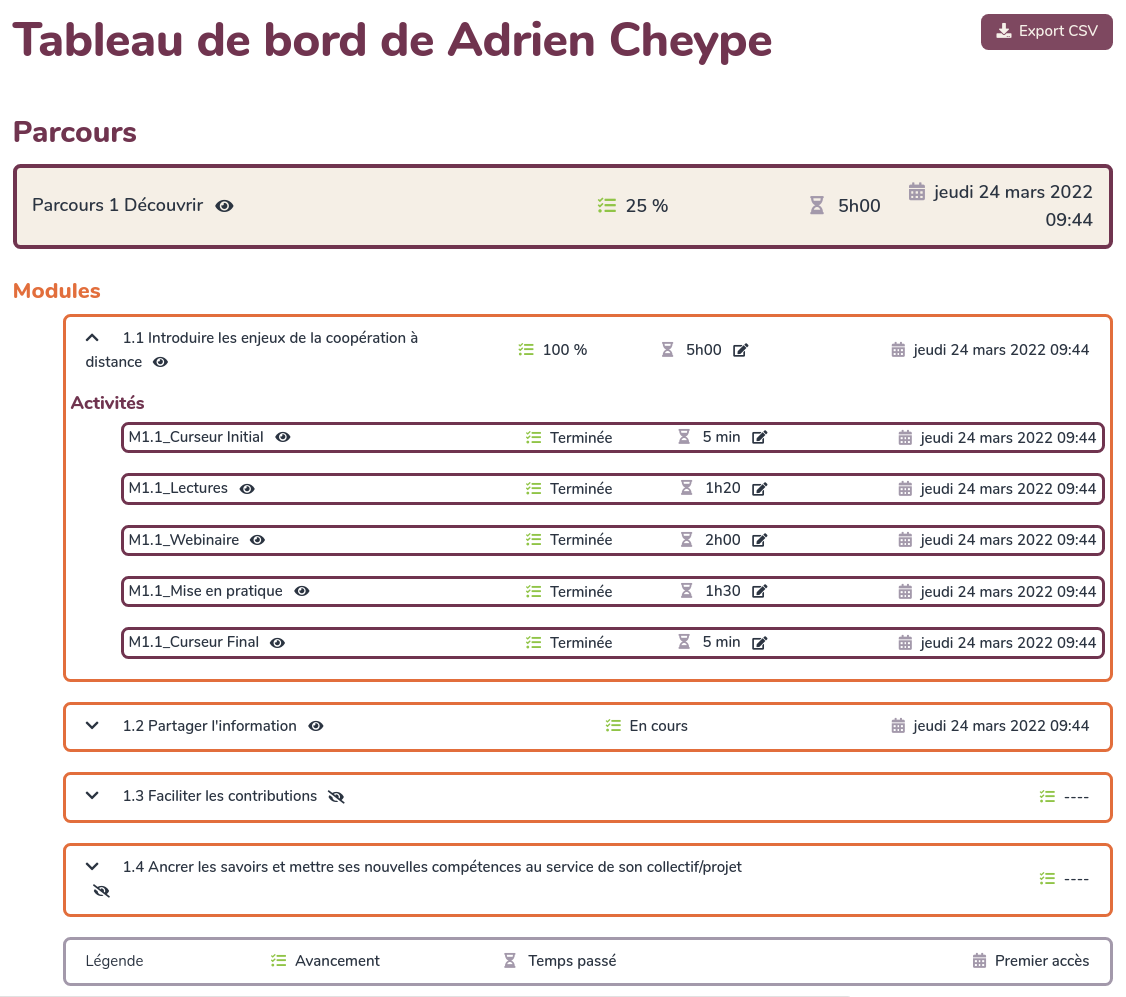The width and height of the screenshot is (1126, 997).
Task: Select the Parcours section heading
Action: pos(74,131)
